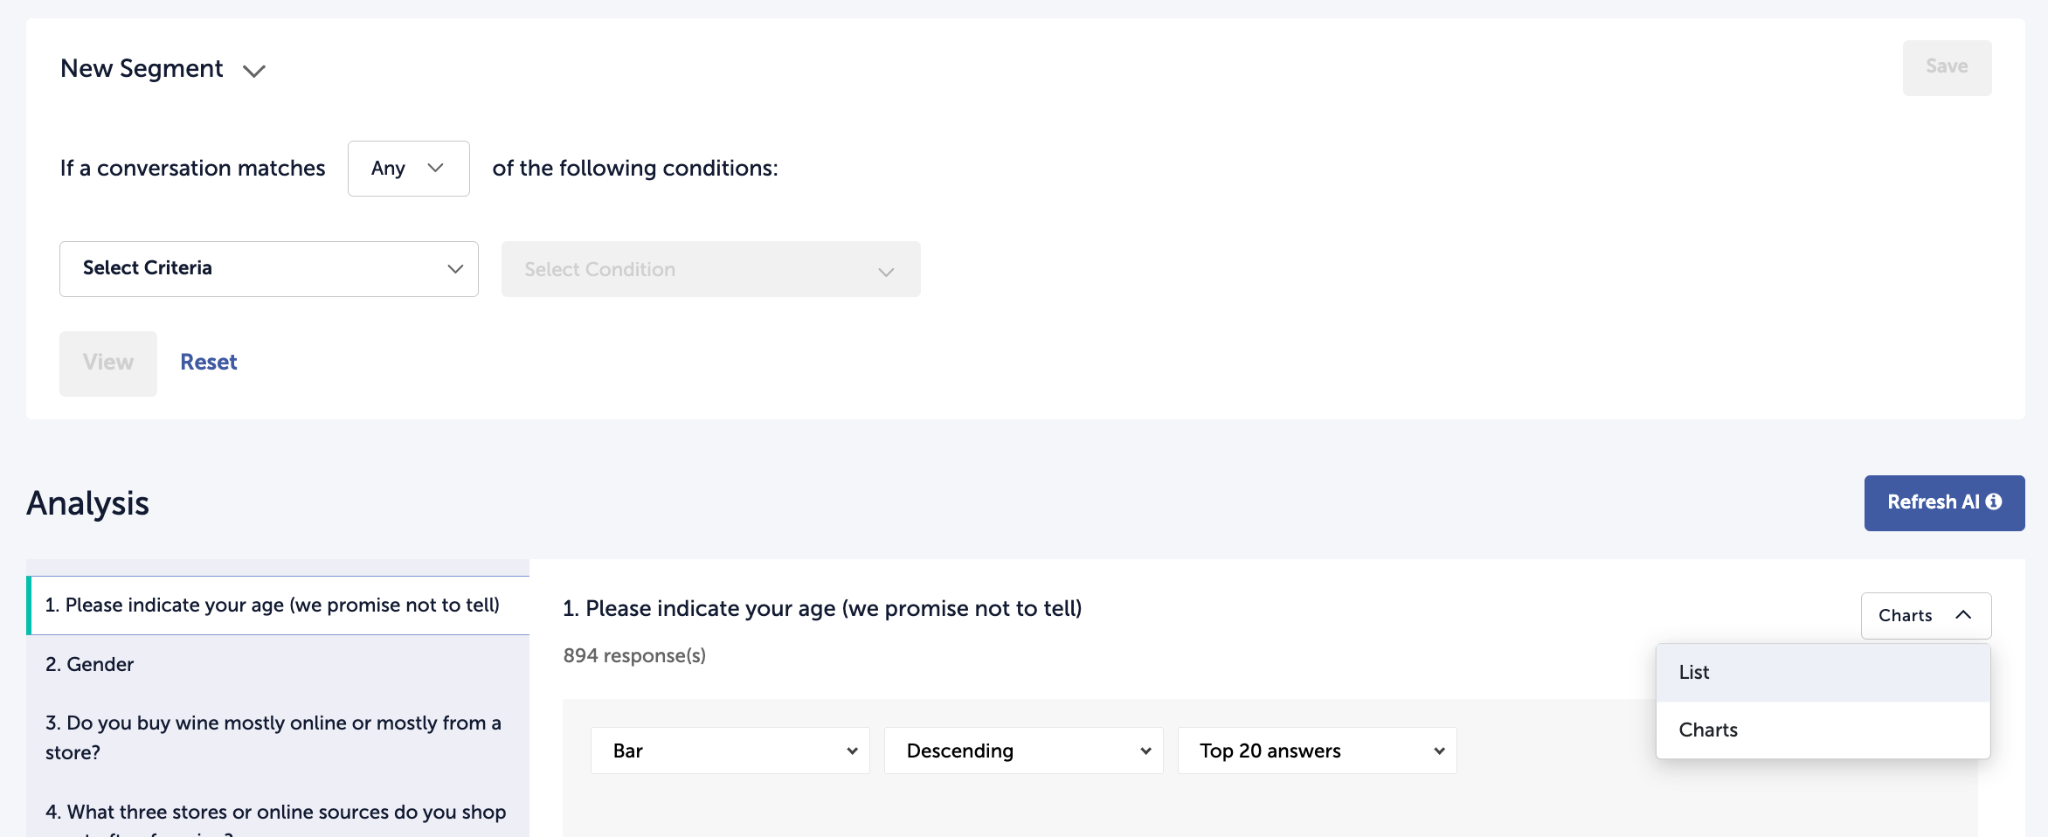Open the Any match-type dropdown
Image resolution: width=2048 pixels, height=837 pixels.
click(x=408, y=168)
